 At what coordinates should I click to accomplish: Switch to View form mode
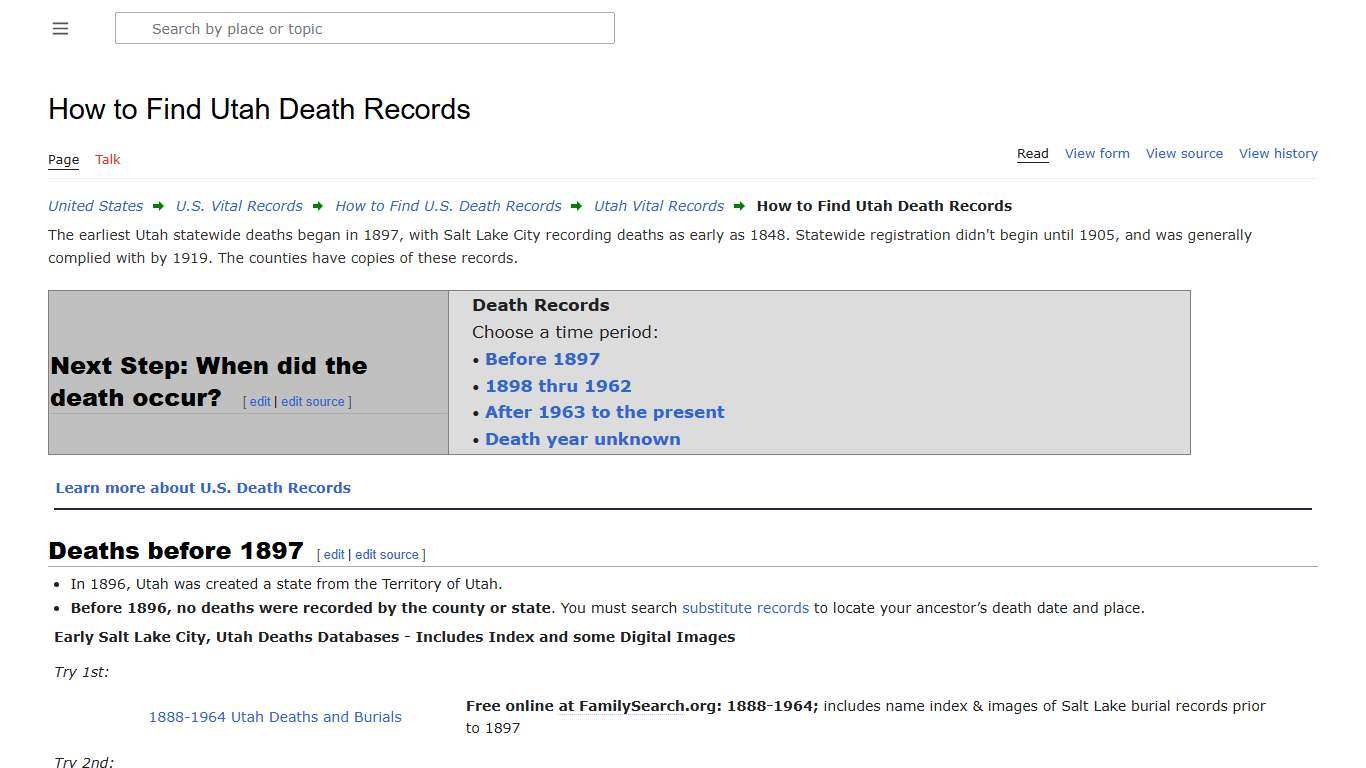[1097, 153]
